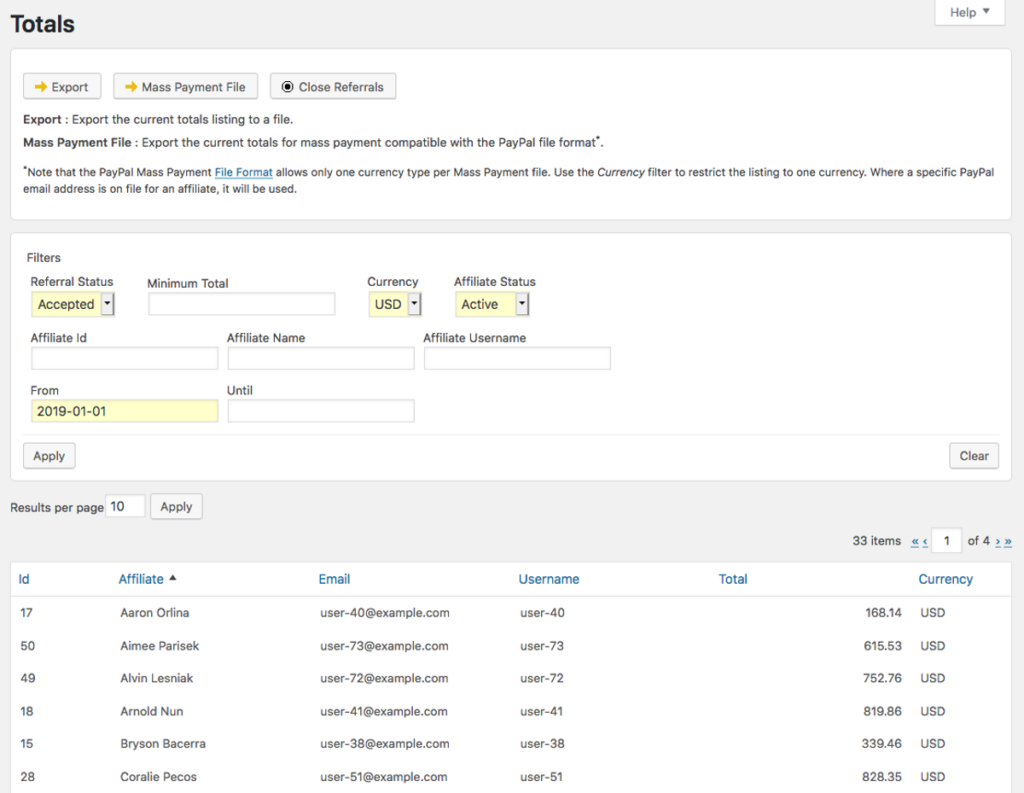Sort table by Total column
The width and height of the screenshot is (1024, 793).
point(733,579)
